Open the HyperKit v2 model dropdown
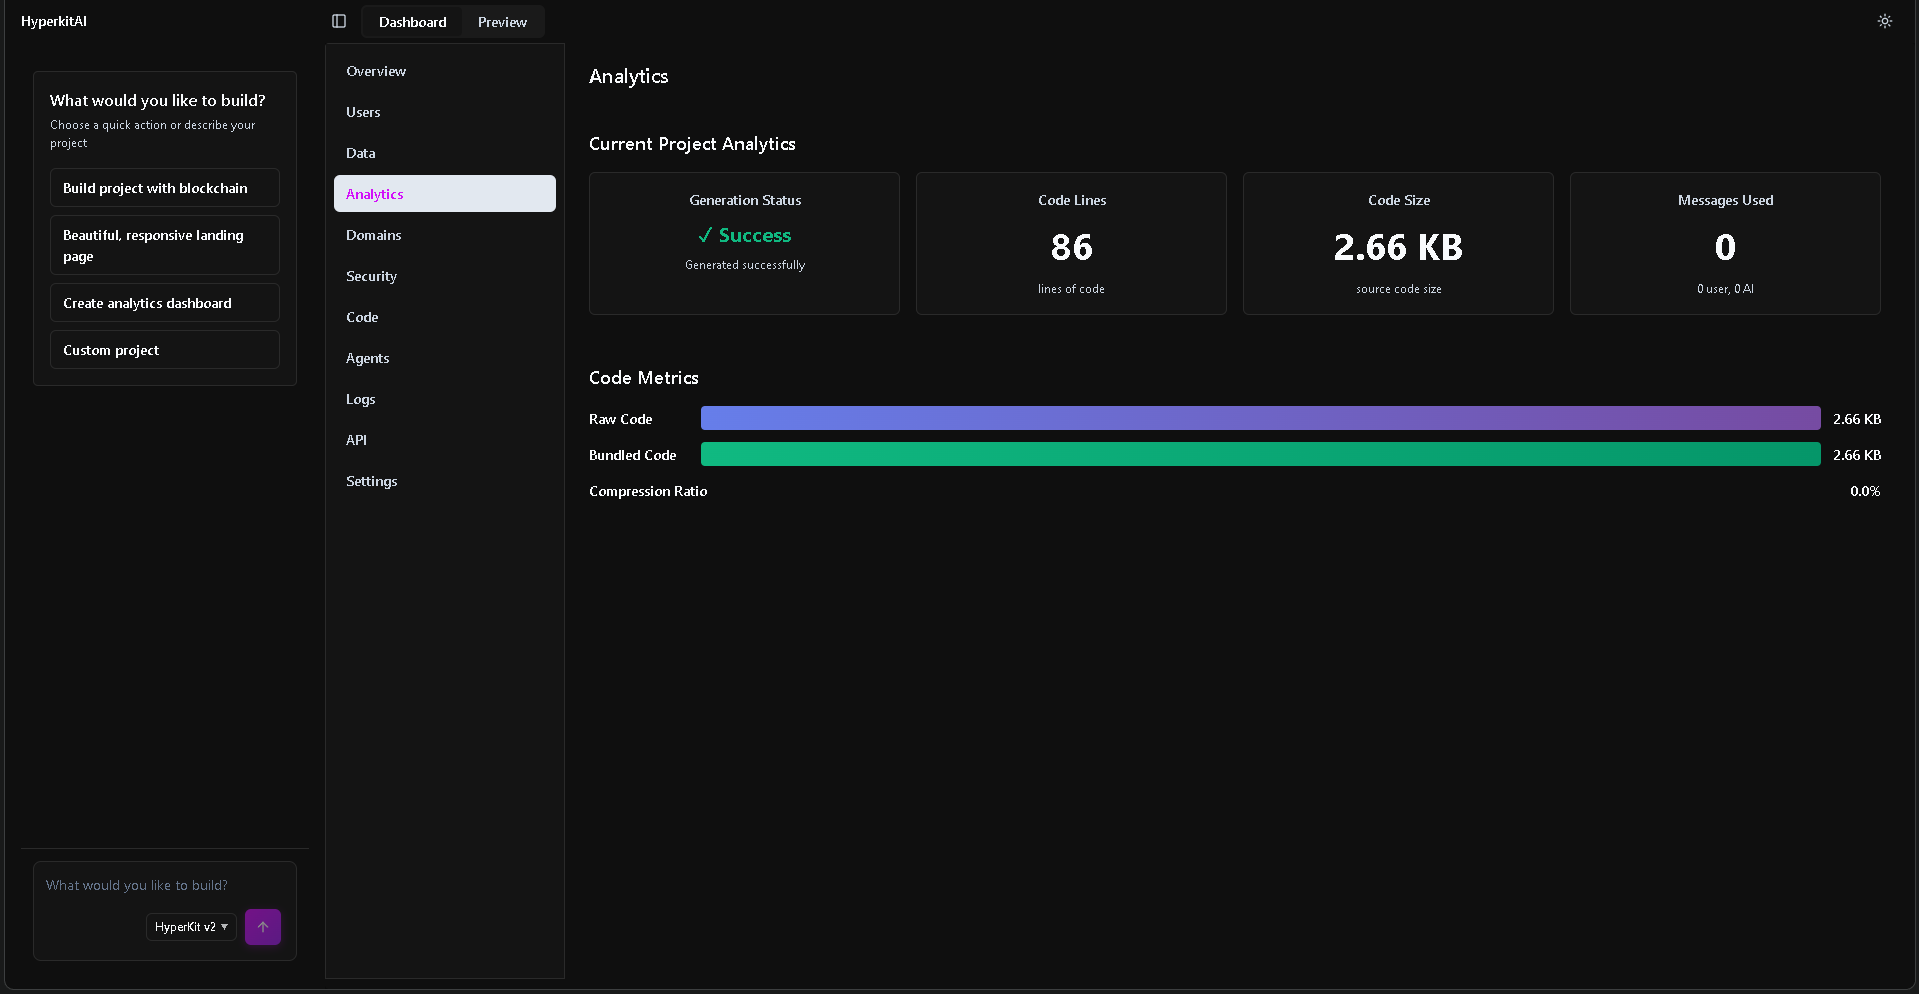Screen dimensions: 1919x994 coord(191,927)
